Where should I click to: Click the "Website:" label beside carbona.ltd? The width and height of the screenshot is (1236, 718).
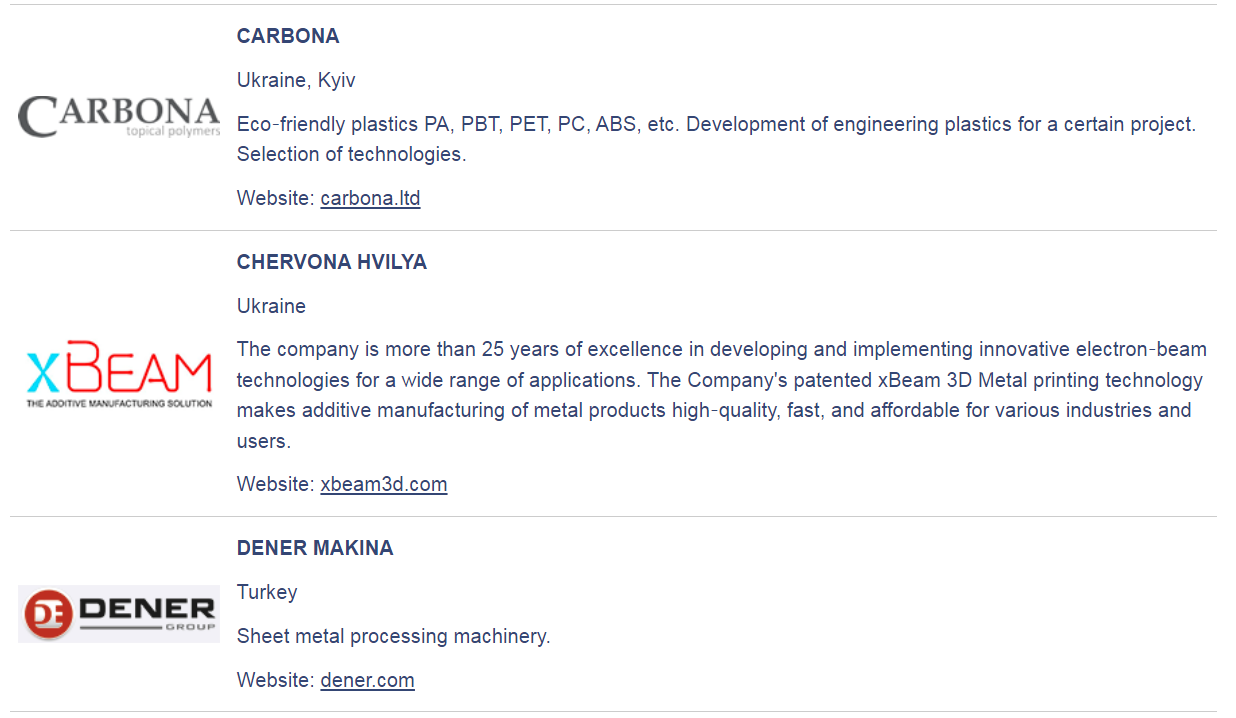tap(275, 198)
